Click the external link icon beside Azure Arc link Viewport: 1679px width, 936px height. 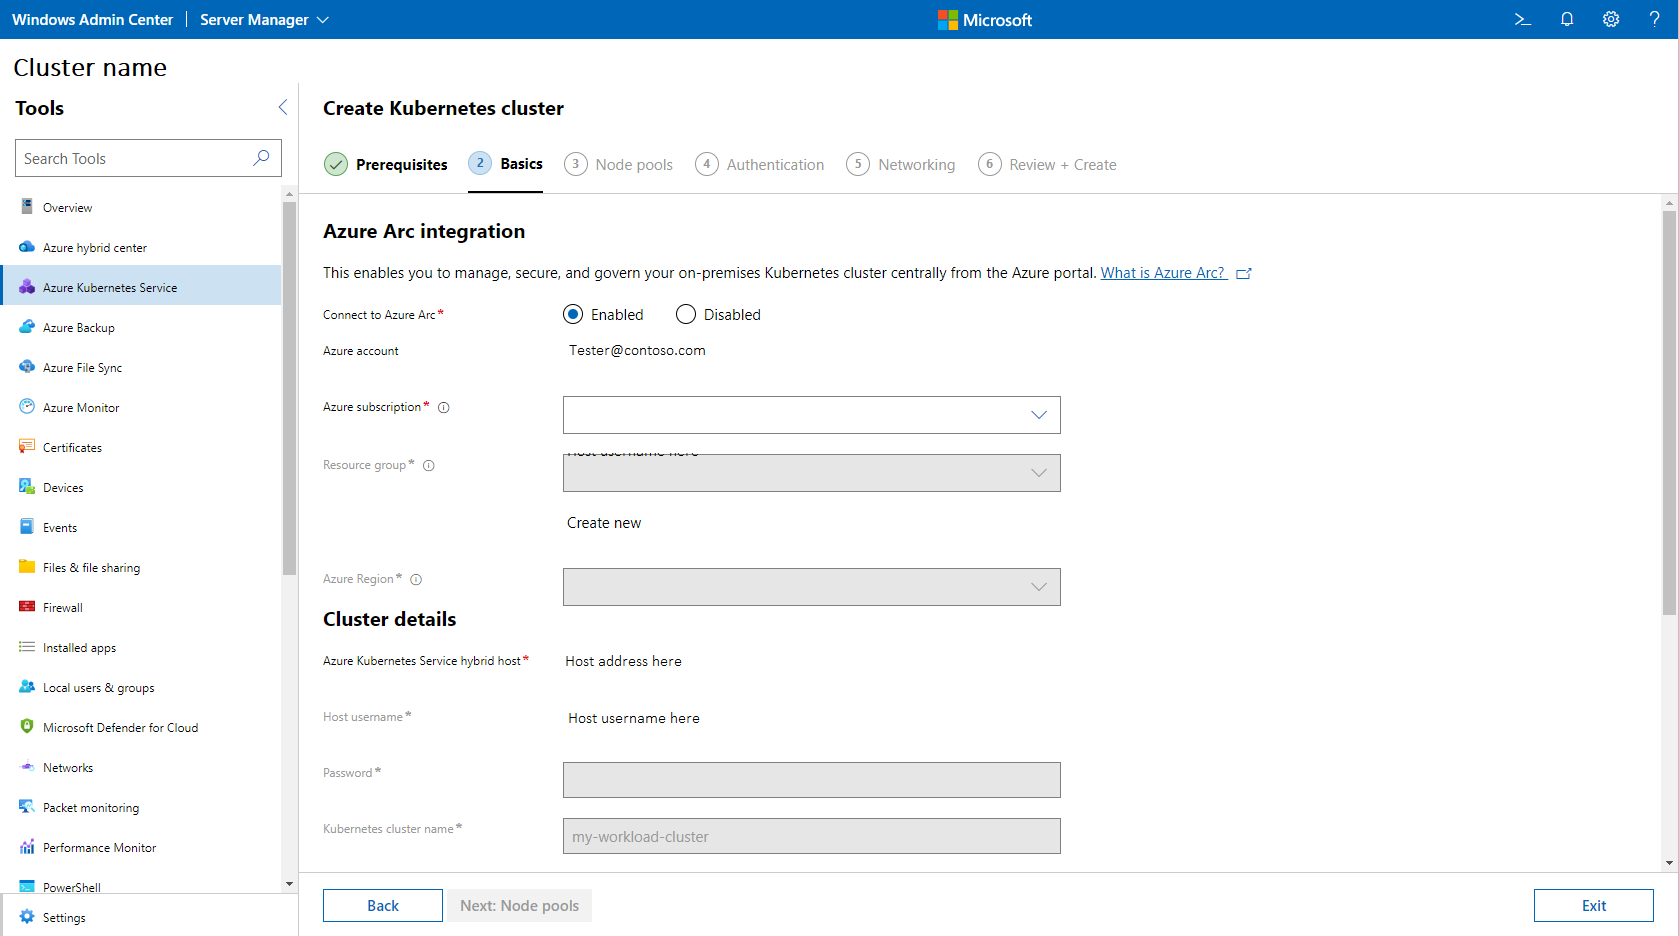tap(1244, 273)
